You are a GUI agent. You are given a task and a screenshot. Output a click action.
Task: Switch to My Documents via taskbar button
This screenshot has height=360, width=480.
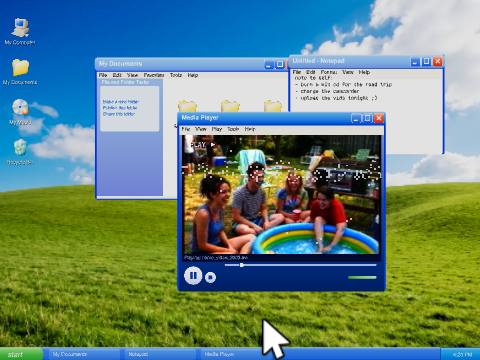click(82, 354)
